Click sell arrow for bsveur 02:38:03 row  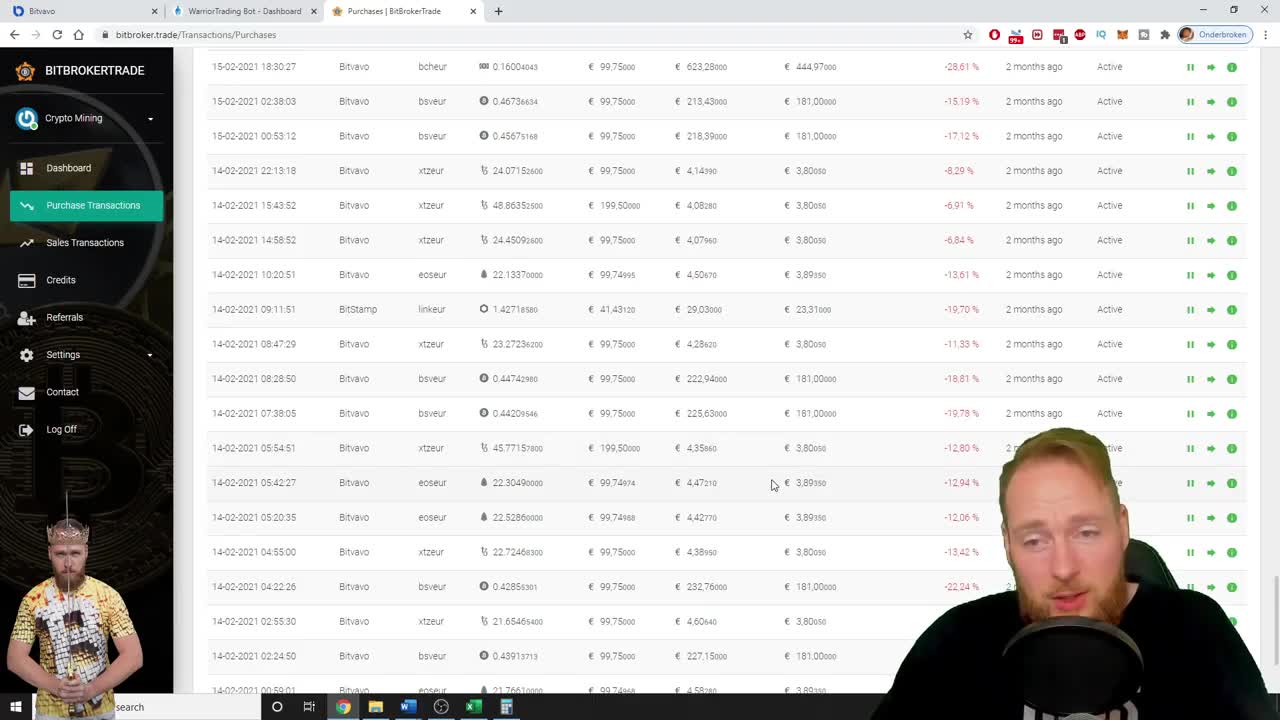point(1211,102)
